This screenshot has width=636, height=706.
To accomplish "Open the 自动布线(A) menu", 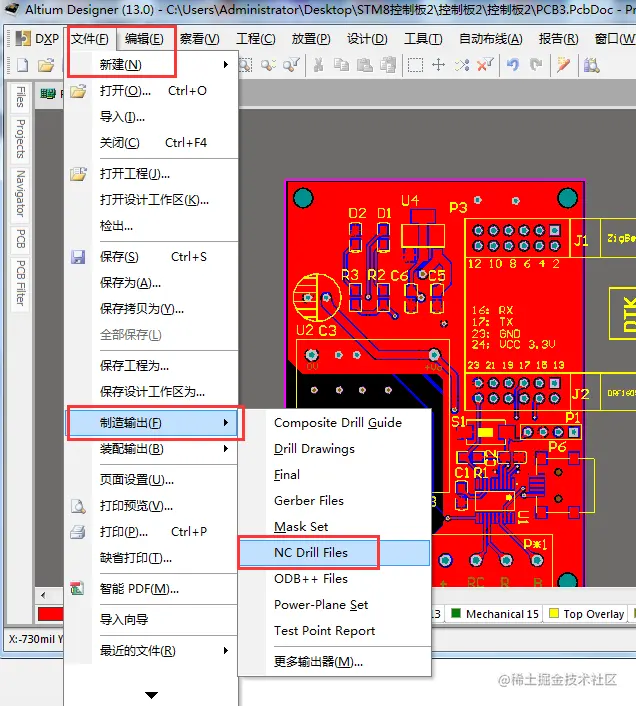I will 491,39.
